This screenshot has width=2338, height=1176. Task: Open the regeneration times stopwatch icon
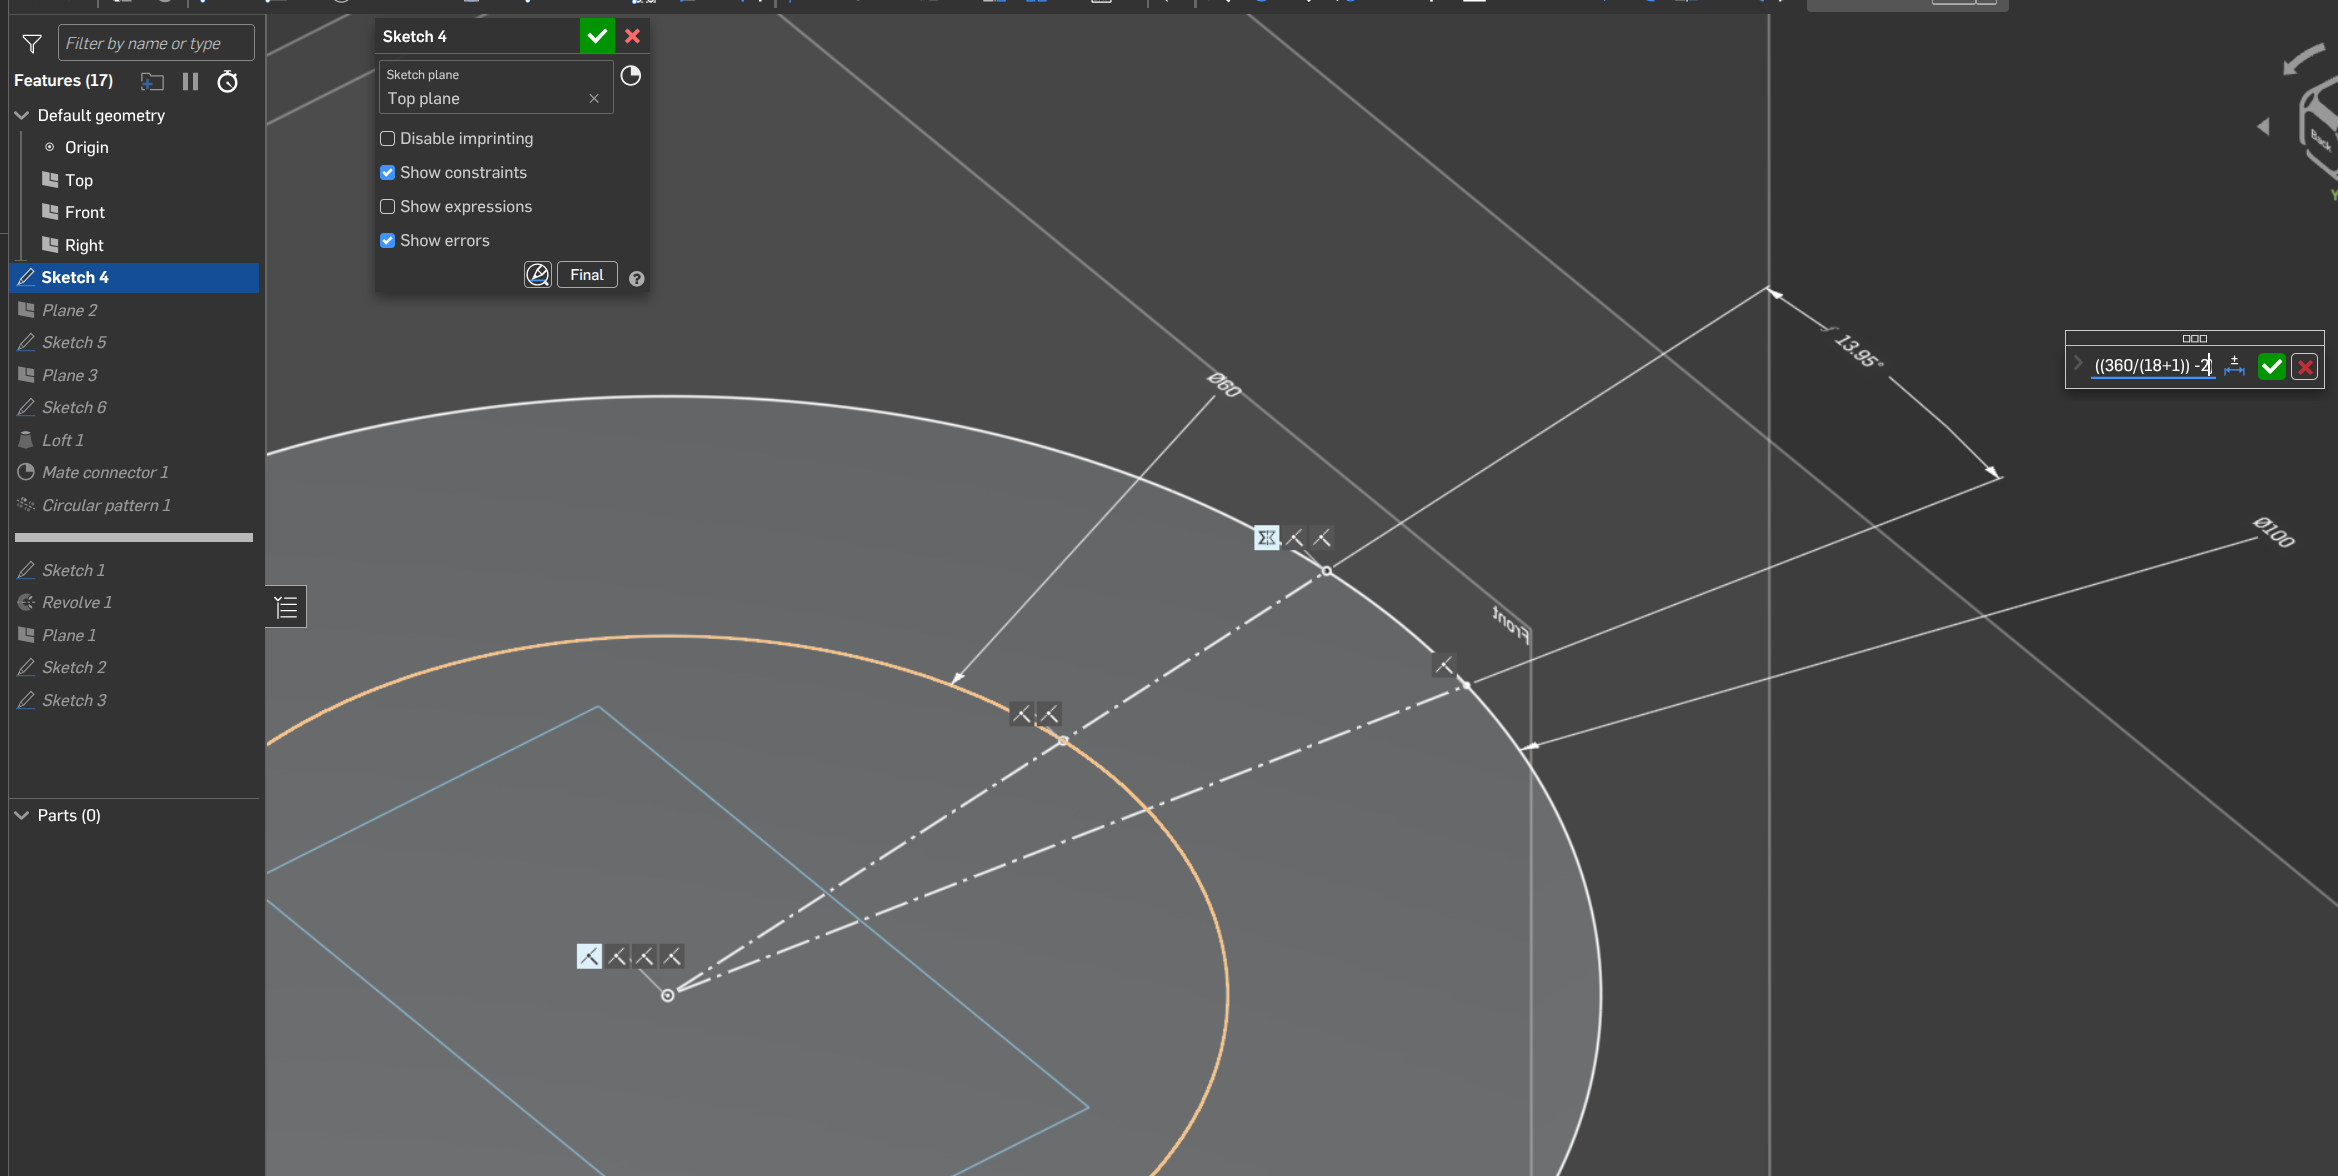tap(228, 82)
